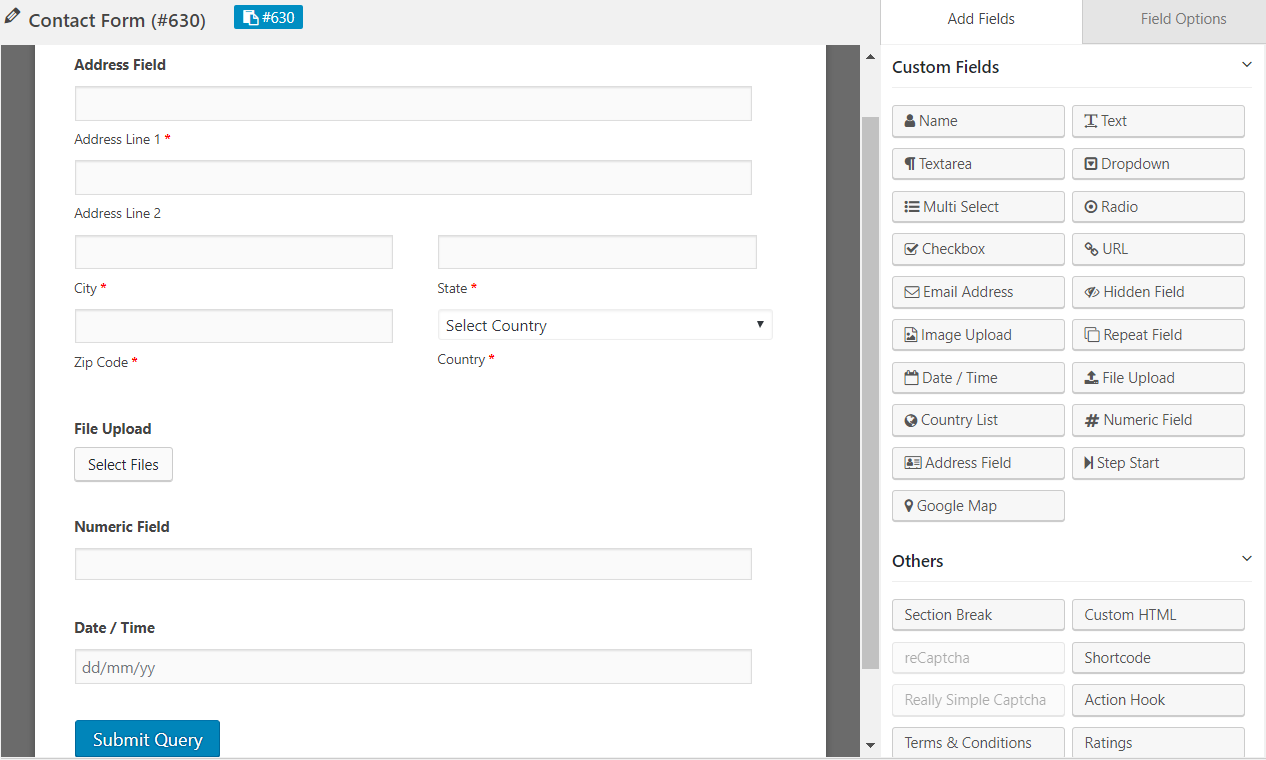Add a Date / Time field
The height and width of the screenshot is (760, 1266).
coord(978,378)
